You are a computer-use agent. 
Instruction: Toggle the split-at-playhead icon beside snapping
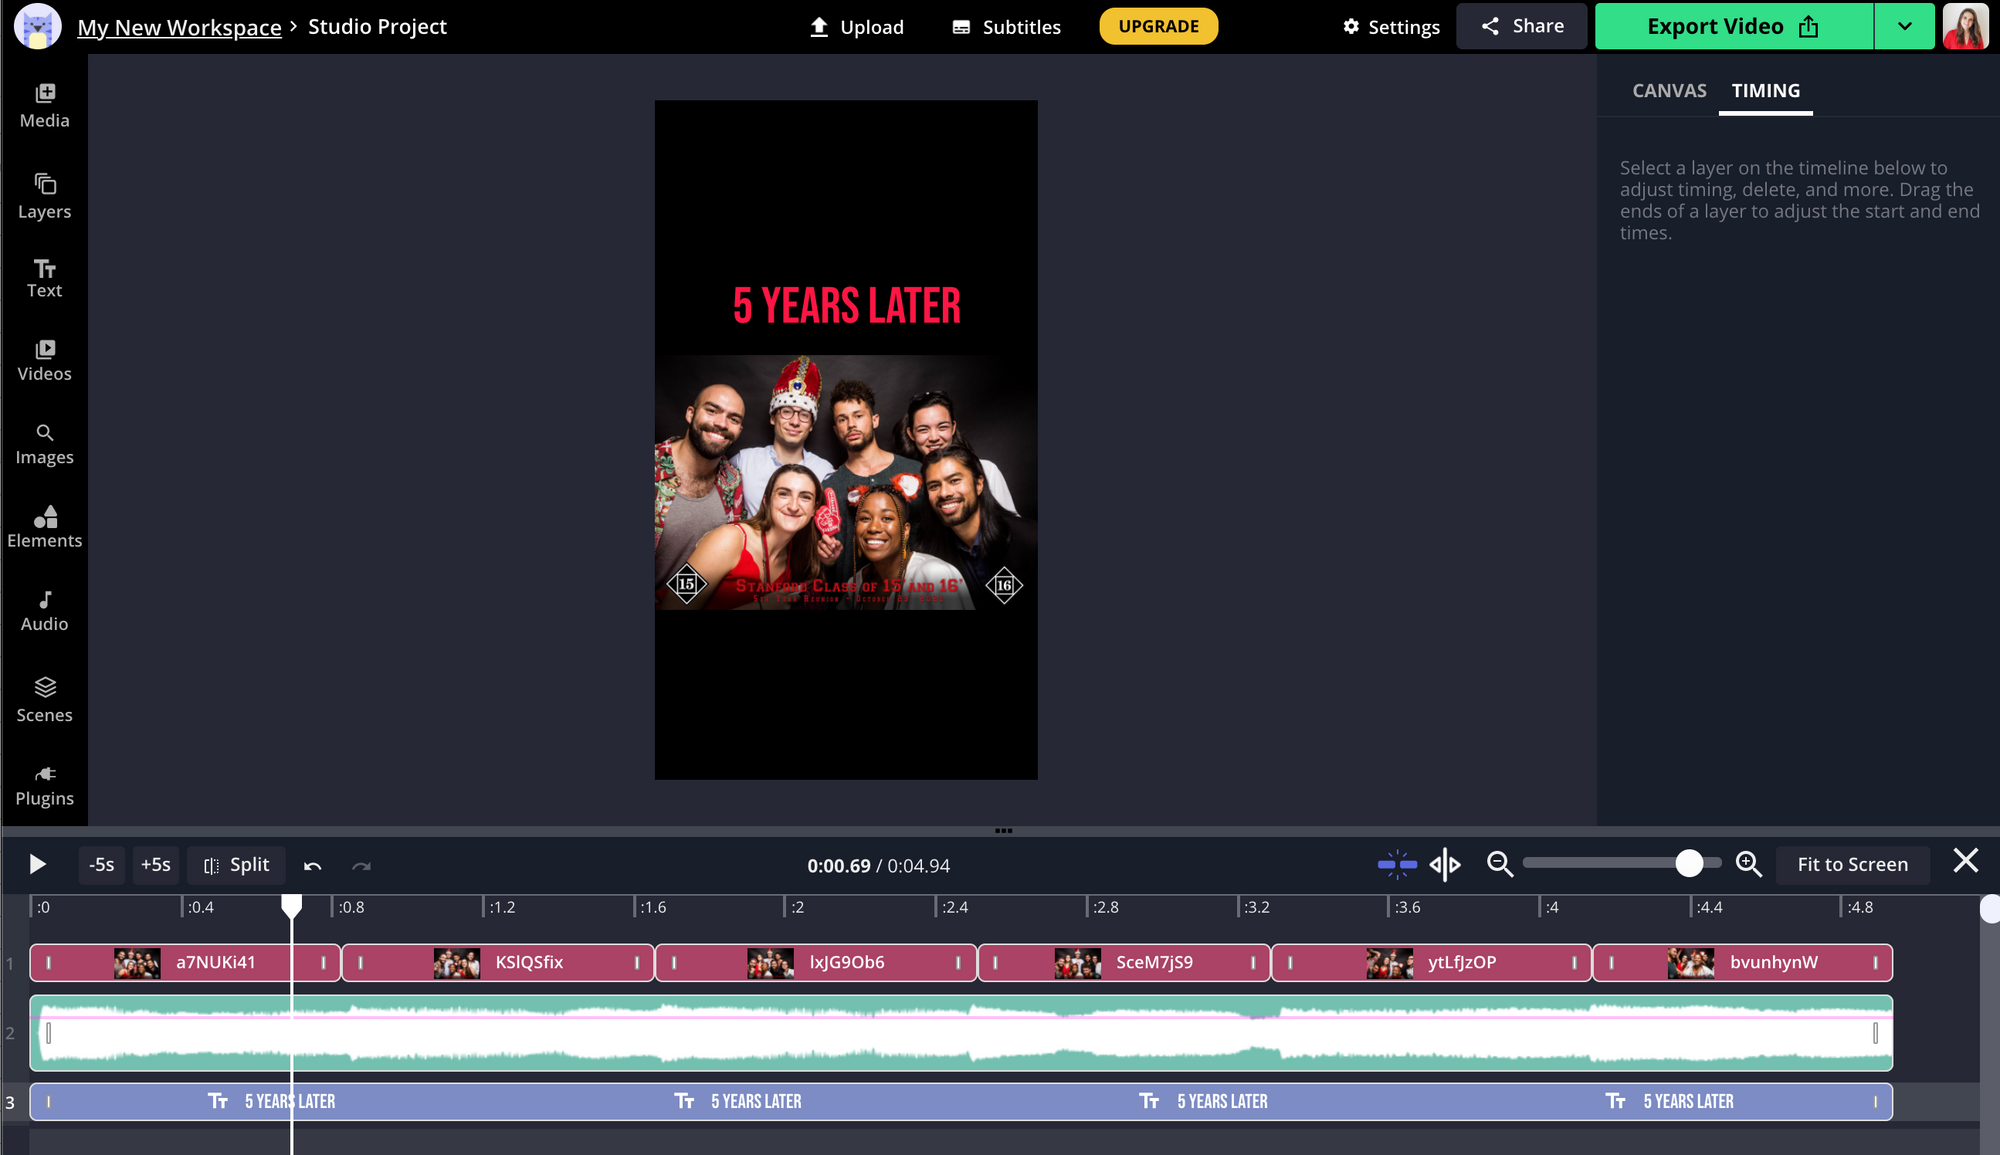(1445, 864)
